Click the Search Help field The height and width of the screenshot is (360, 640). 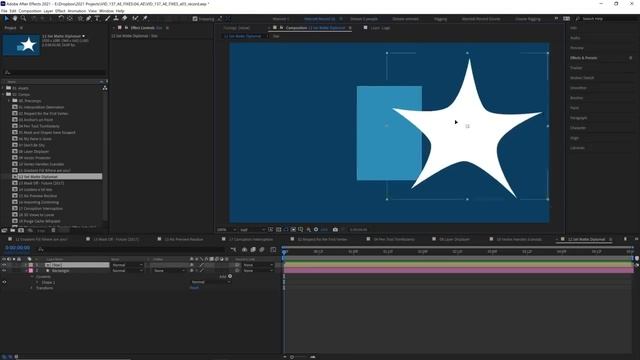click(606, 19)
